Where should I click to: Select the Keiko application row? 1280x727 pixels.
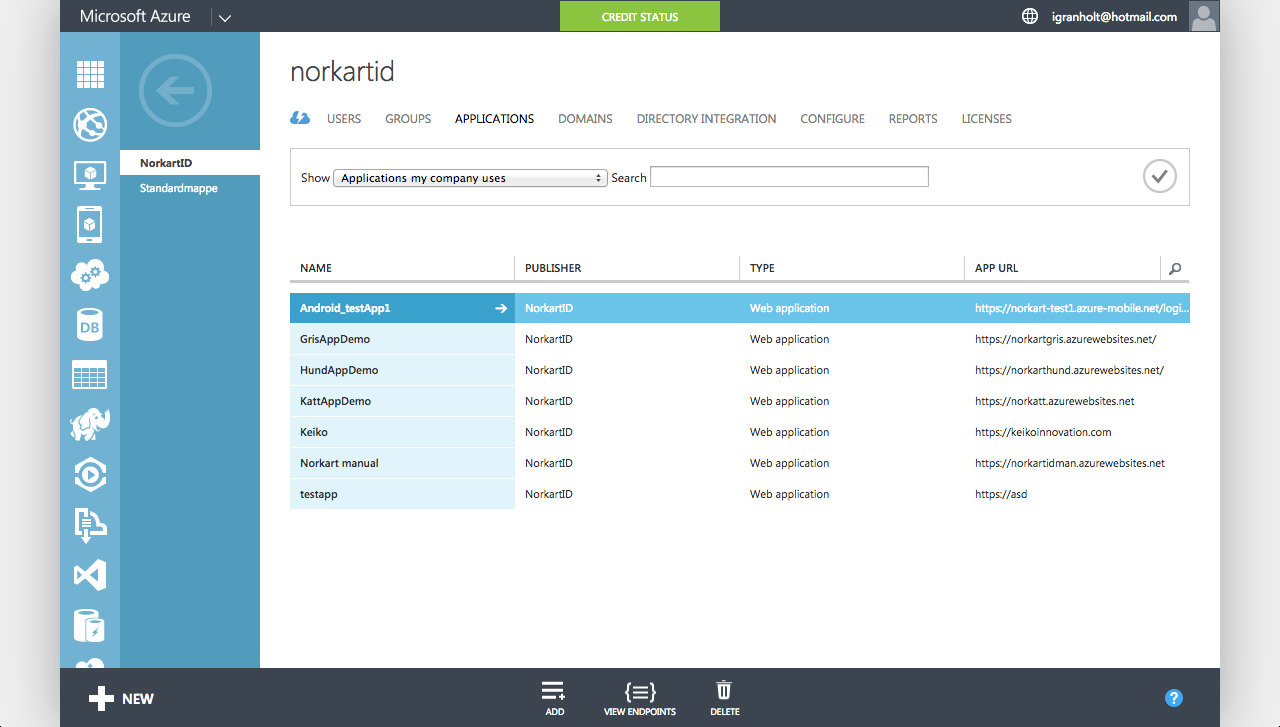click(x=740, y=432)
